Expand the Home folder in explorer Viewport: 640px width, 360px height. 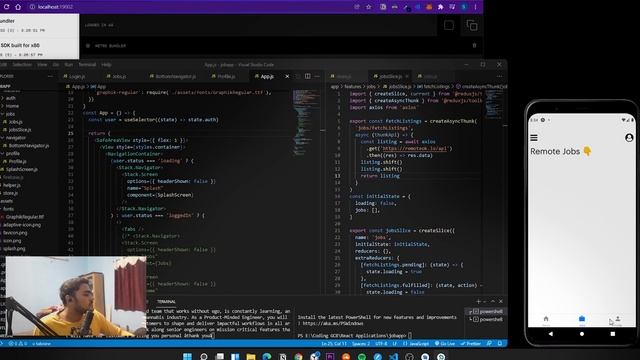click(12, 106)
